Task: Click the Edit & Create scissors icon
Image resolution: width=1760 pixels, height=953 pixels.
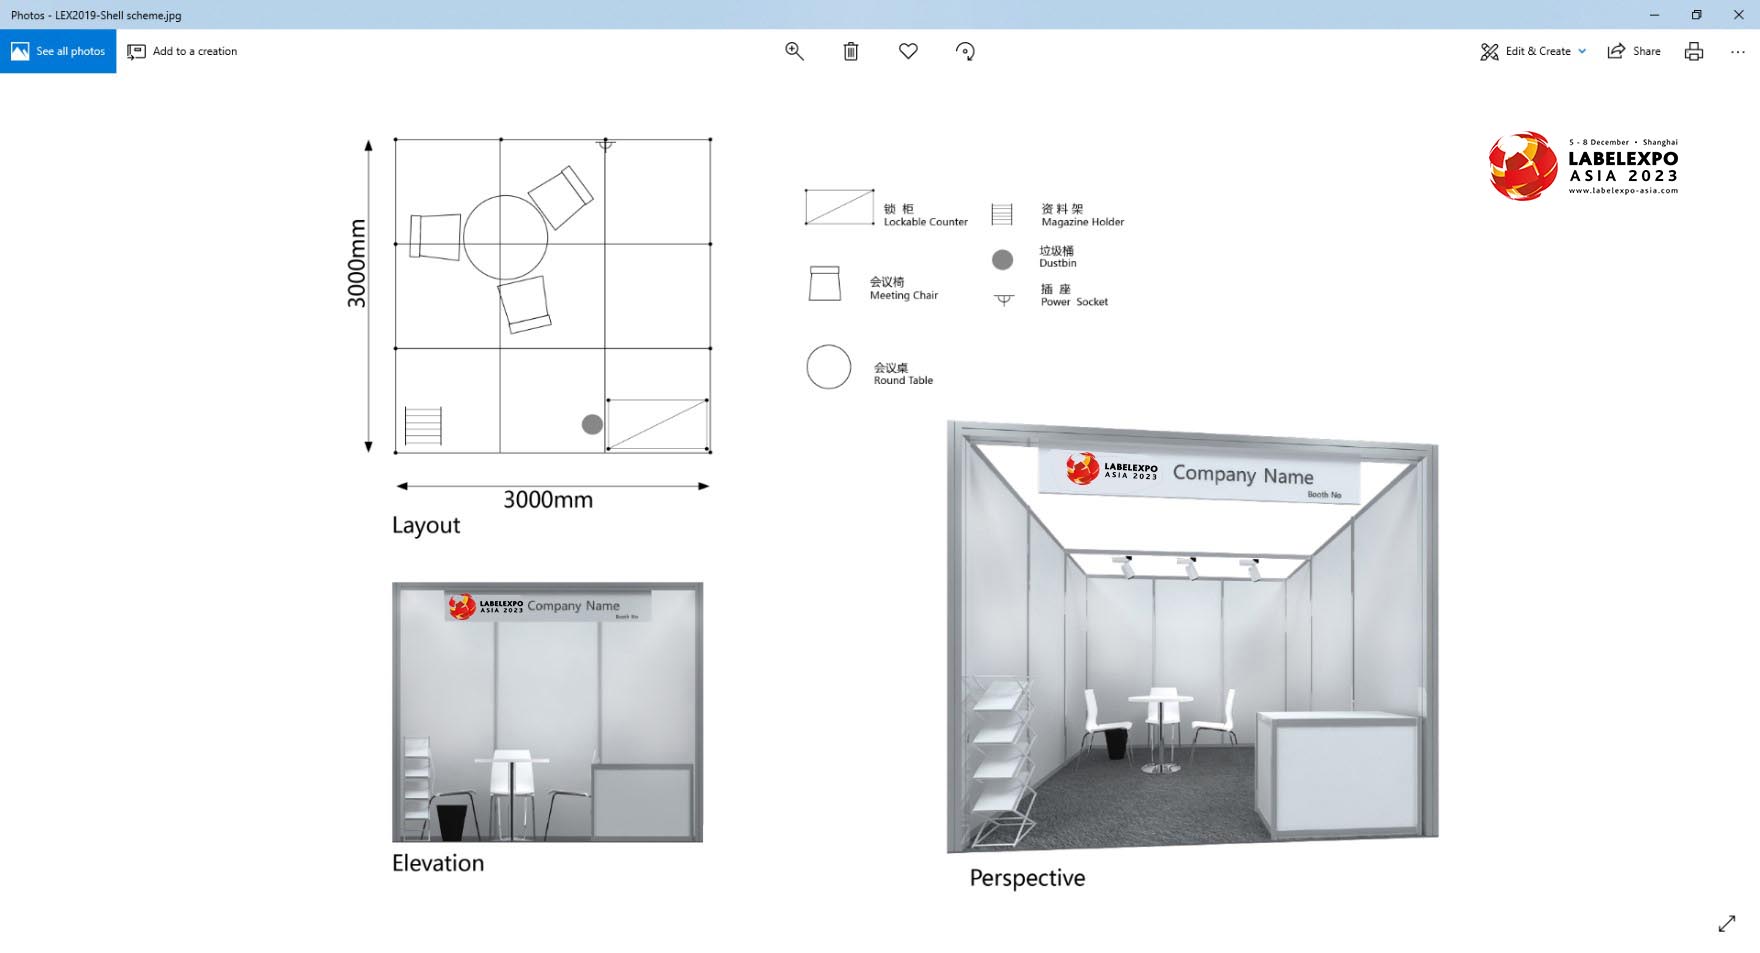Action: (x=1489, y=51)
